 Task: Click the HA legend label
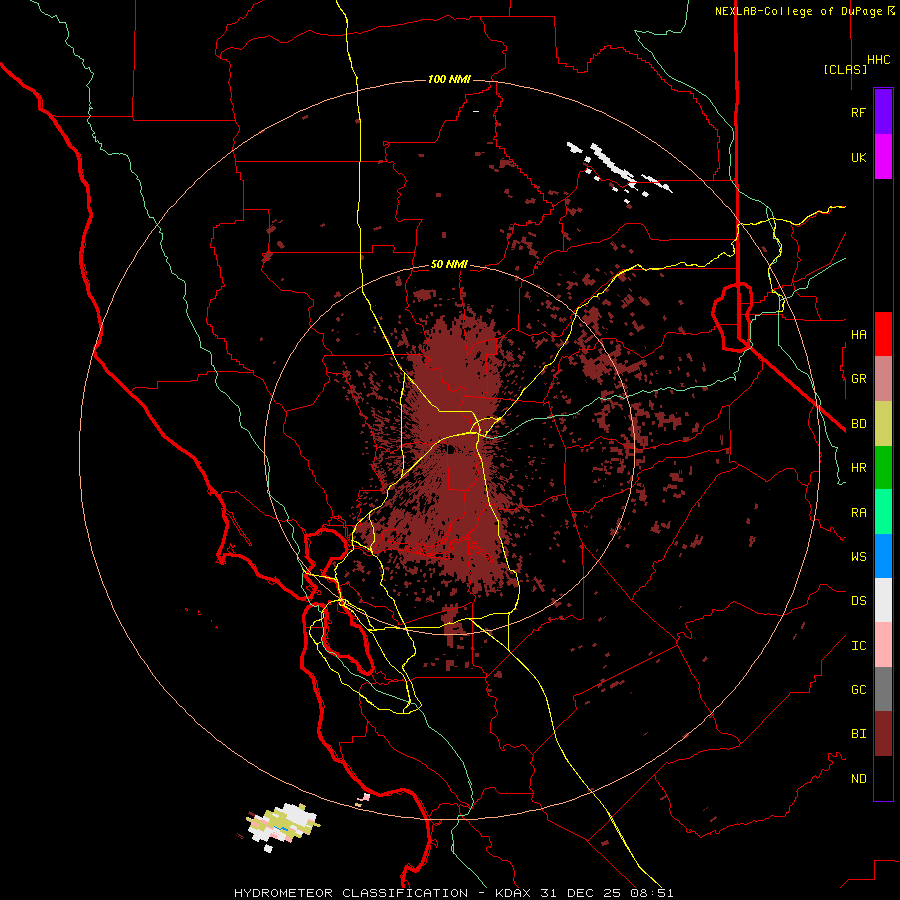pyautogui.click(x=858, y=335)
